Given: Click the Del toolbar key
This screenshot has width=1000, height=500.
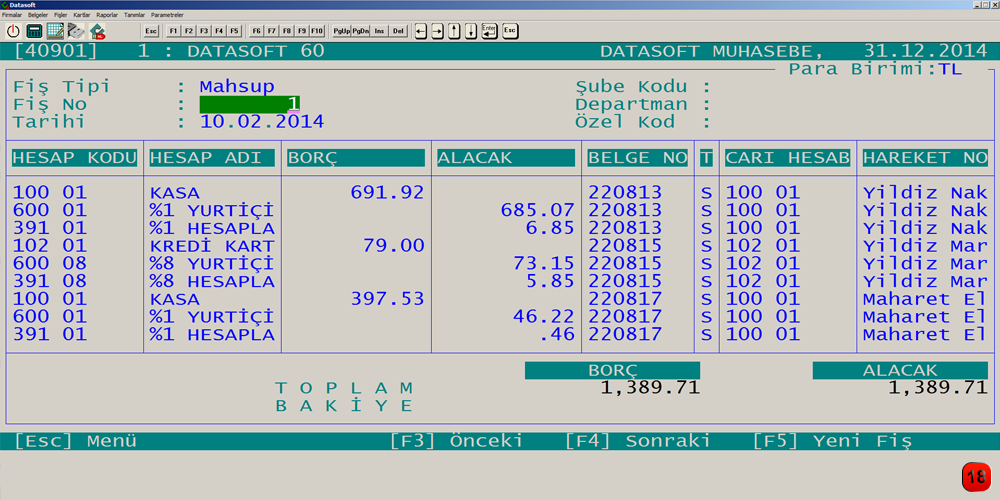Looking at the screenshot, I should pos(399,31).
